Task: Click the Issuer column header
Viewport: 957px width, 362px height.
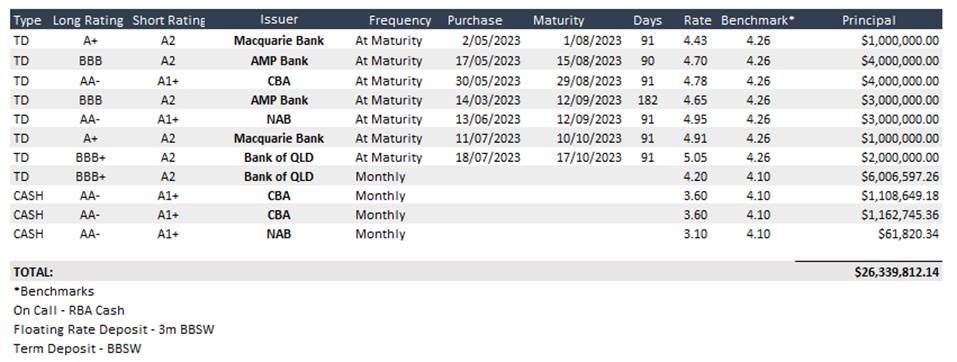Action: click(279, 20)
